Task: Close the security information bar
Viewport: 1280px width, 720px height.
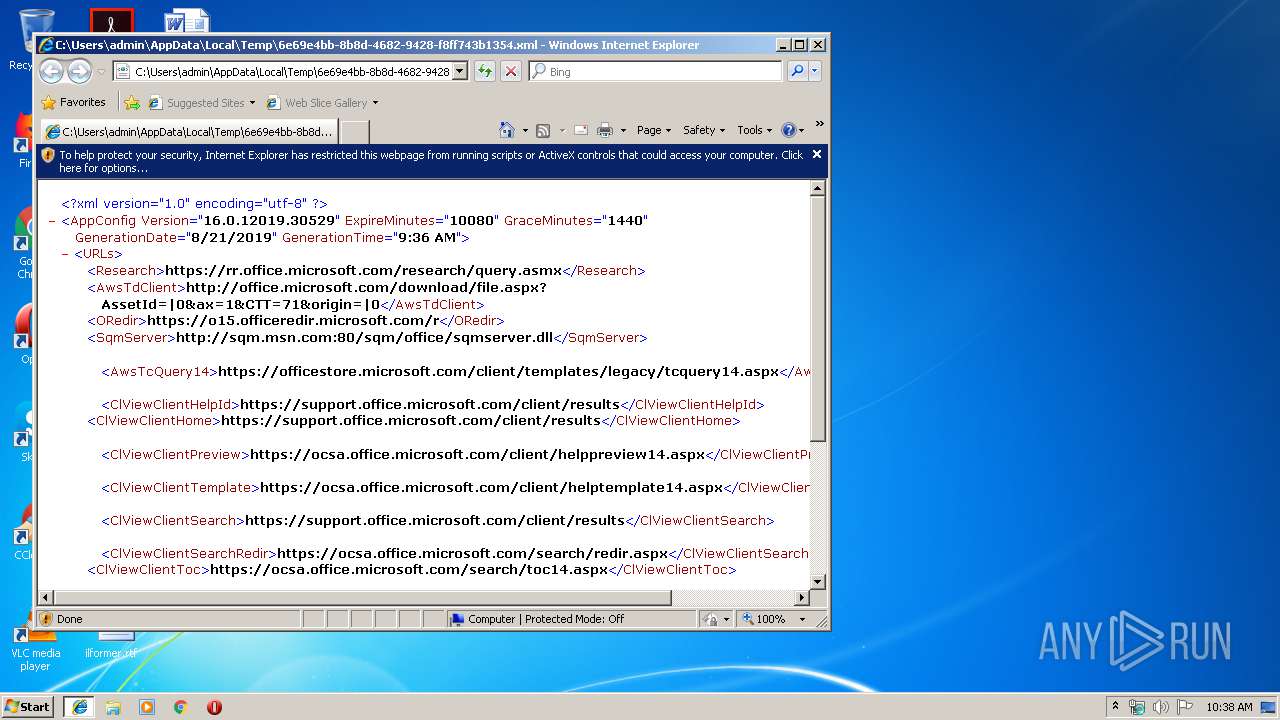Action: (817, 154)
